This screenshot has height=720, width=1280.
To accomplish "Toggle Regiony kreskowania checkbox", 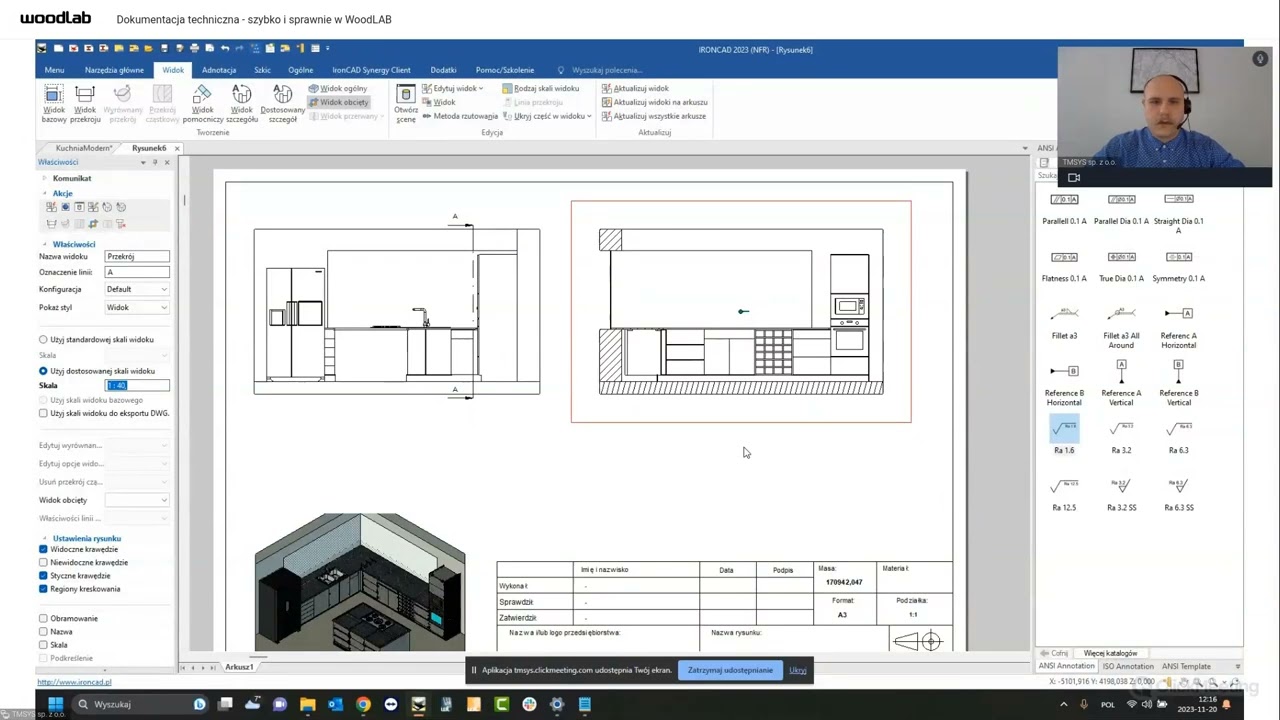I will 43,589.
